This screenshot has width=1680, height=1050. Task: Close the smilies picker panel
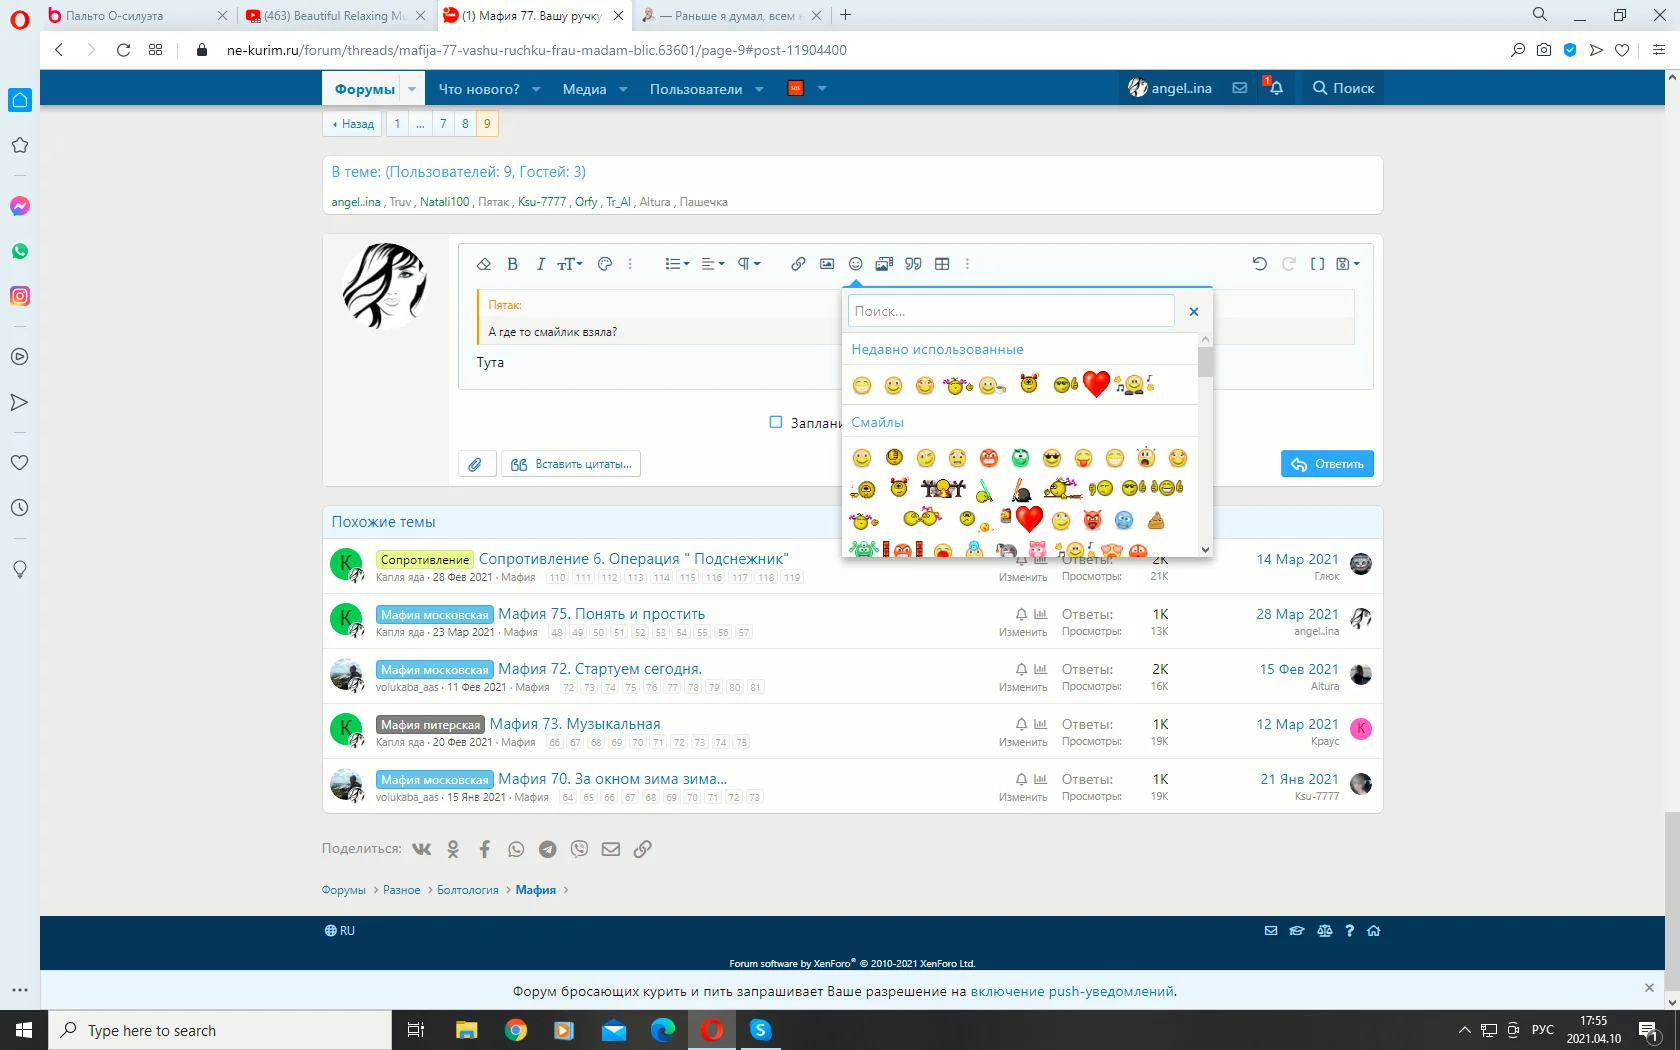(1194, 312)
